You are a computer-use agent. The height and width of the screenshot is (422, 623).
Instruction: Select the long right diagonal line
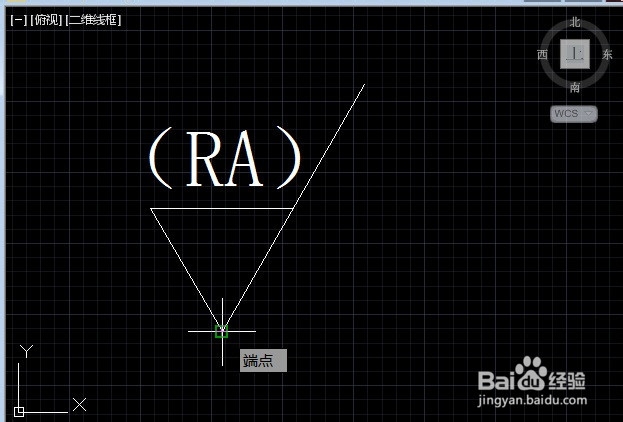click(293, 207)
